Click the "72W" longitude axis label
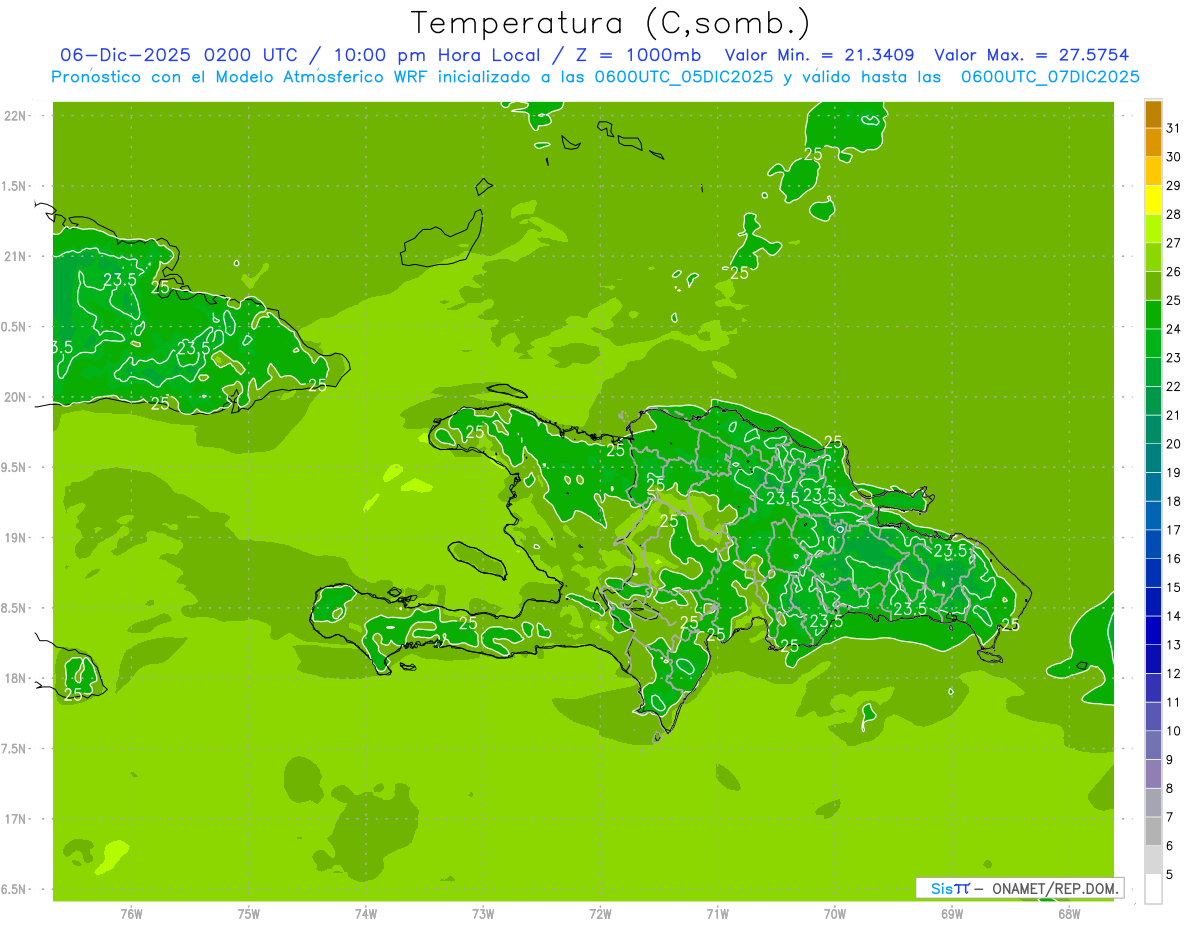Image resolution: width=1200 pixels, height=927 pixels. pyautogui.click(x=600, y=913)
